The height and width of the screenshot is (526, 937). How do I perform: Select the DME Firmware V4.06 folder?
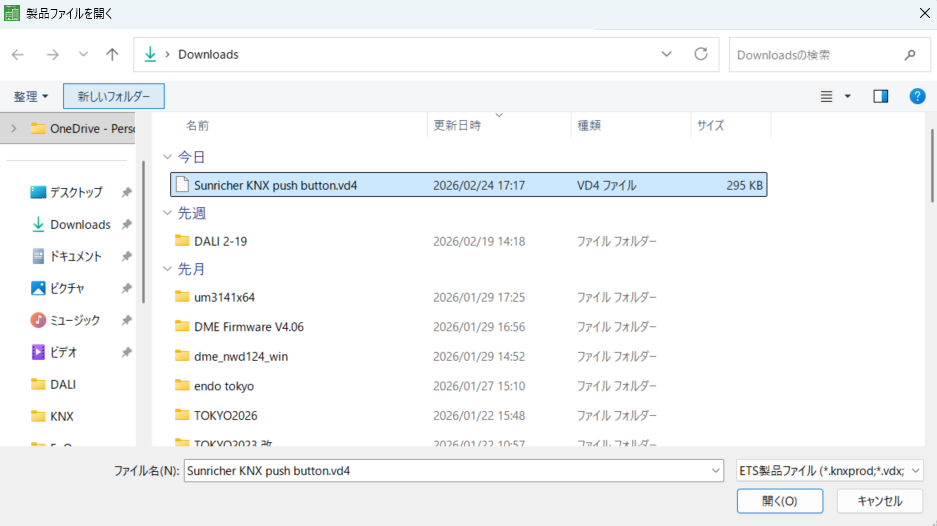[249, 326]
